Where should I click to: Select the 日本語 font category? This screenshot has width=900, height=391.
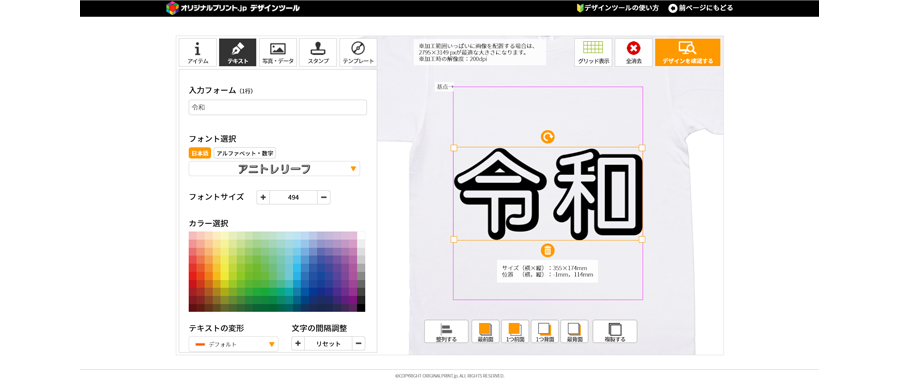pyautogui.click(x=200, y=153)
